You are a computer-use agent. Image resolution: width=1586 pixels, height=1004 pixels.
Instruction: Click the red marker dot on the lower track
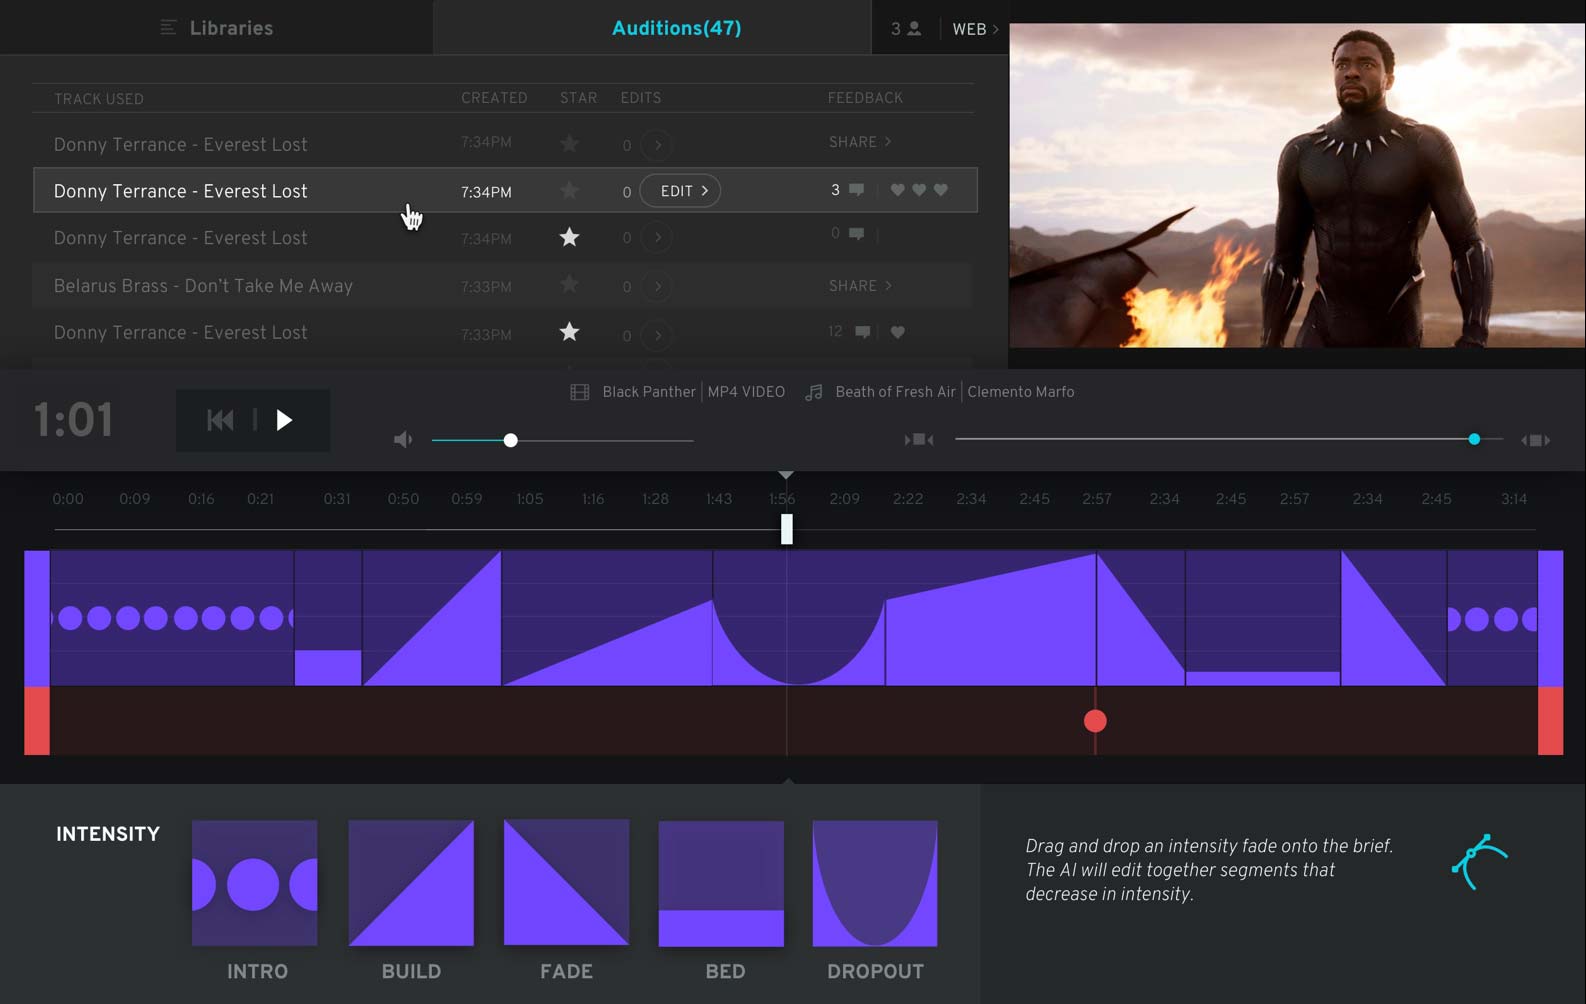coord(1095,721)
